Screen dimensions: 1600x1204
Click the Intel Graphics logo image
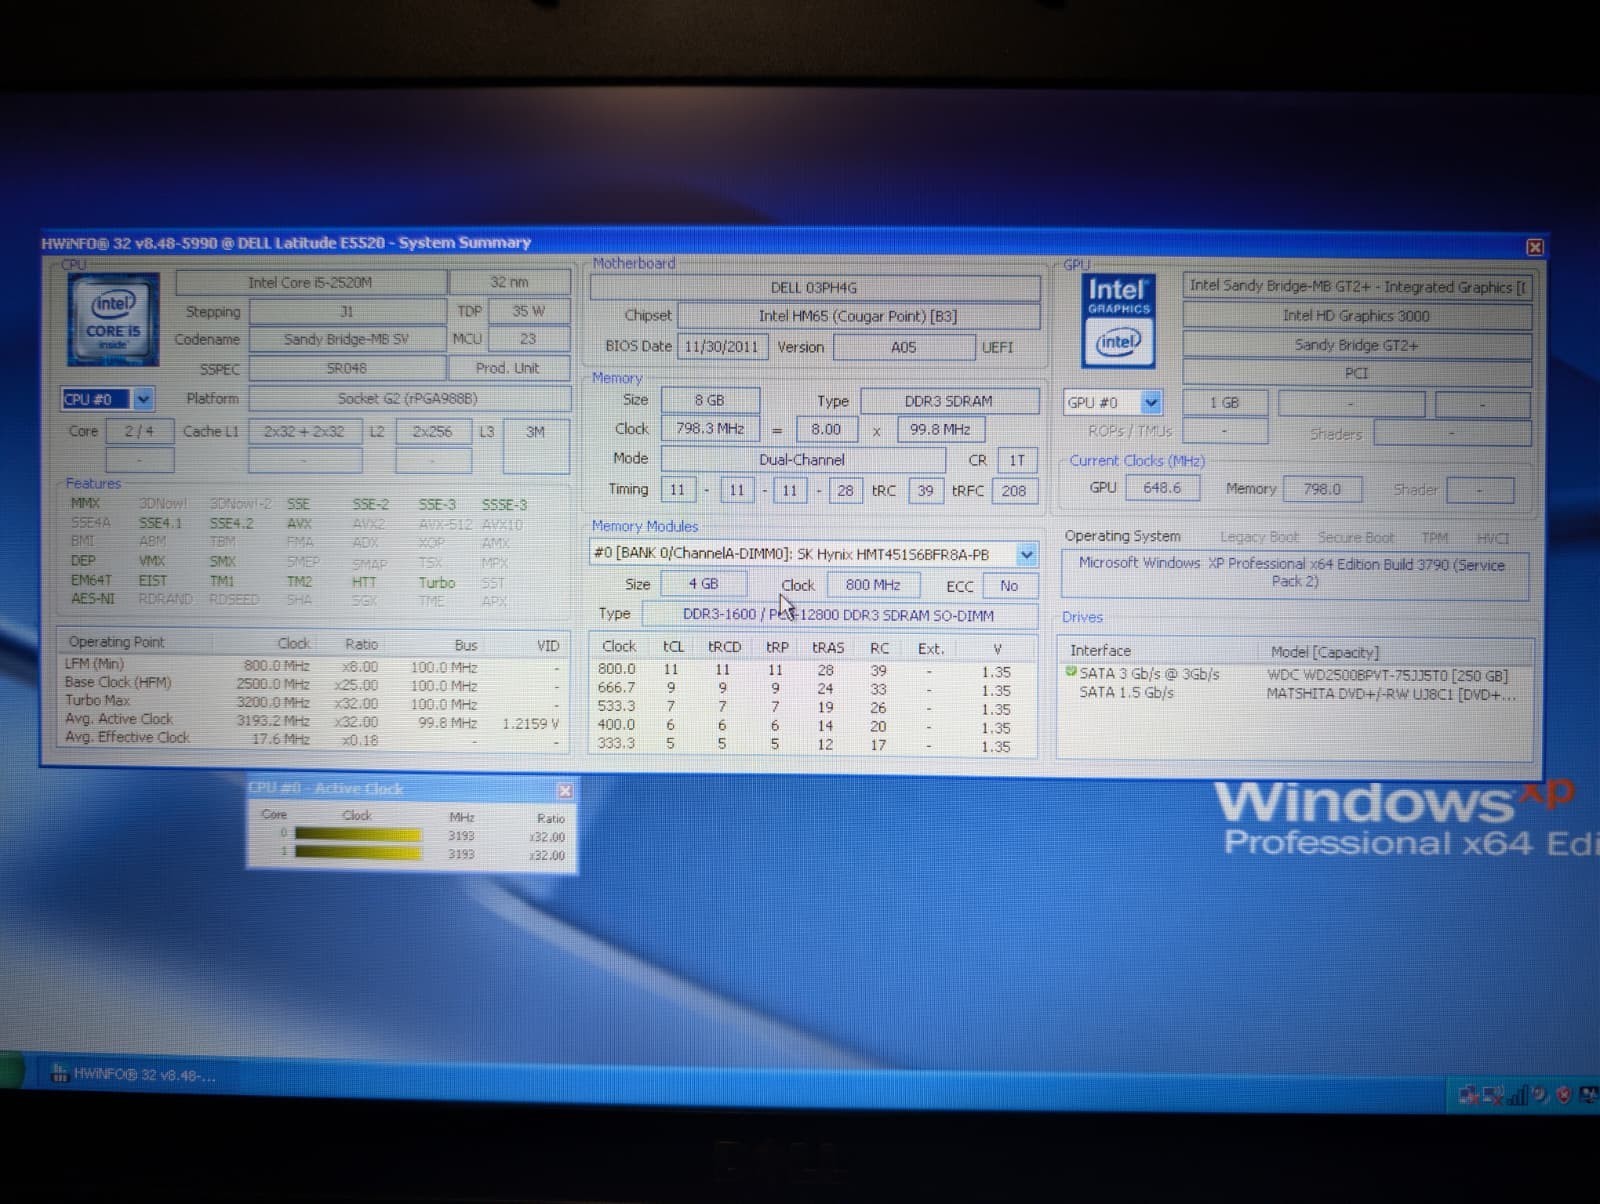tap(1118, 320)
